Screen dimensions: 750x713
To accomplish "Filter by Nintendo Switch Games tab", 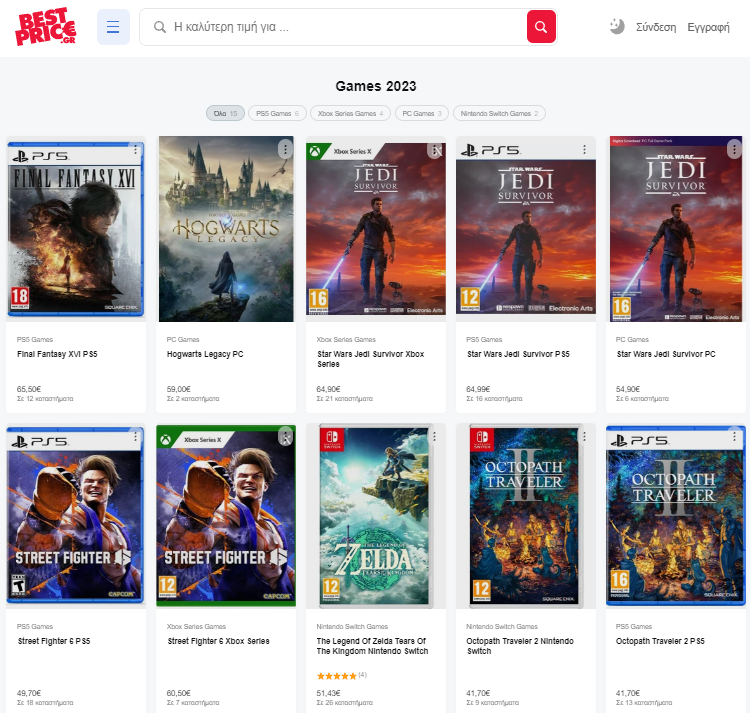I will point(499,113).
